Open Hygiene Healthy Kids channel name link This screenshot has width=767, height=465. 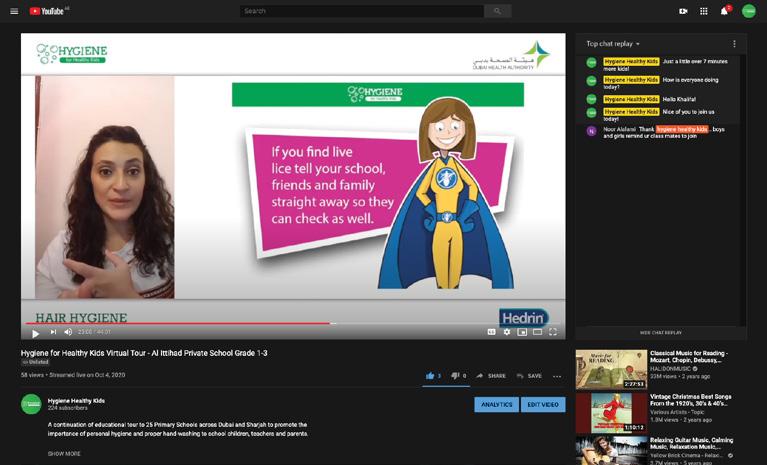pyautogui.click(x=76, y=400)
